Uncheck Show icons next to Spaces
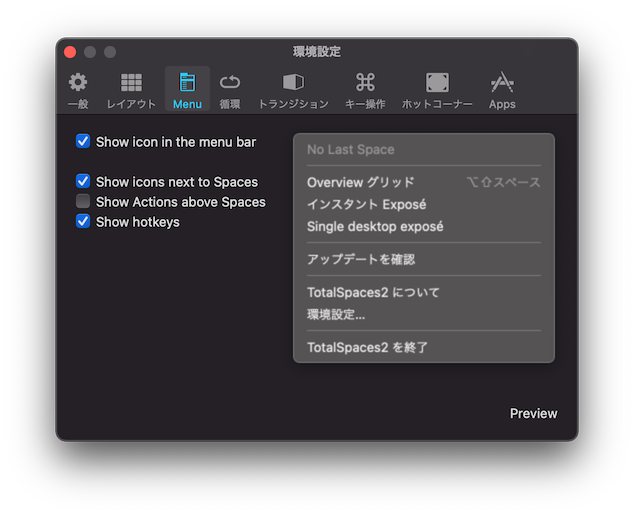The height and width of the screenshot is (515, 634). coord(83,181)
